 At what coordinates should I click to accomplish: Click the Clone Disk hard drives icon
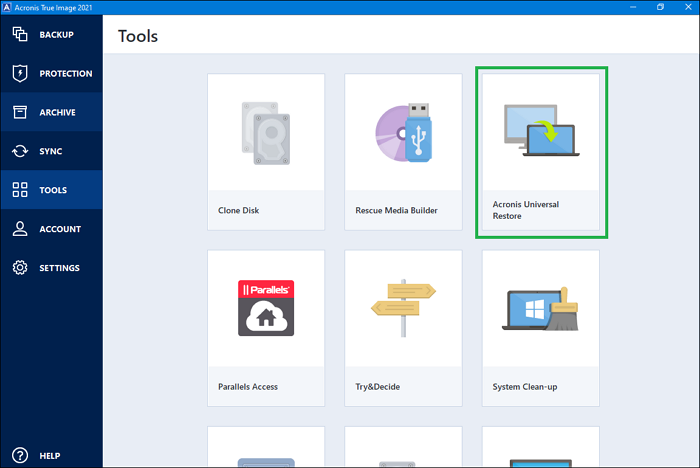click(x=266, y=133)
